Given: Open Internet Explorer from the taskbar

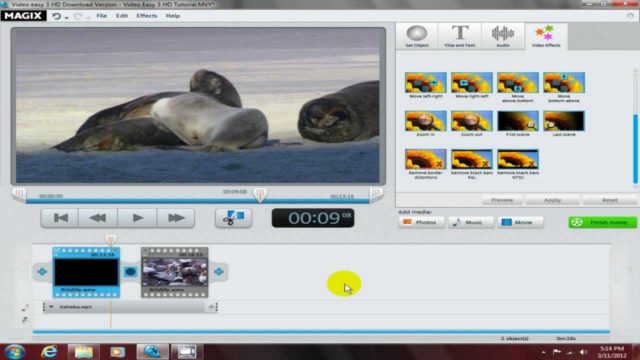Looking at the screenshot, I should tap(49, 351).
